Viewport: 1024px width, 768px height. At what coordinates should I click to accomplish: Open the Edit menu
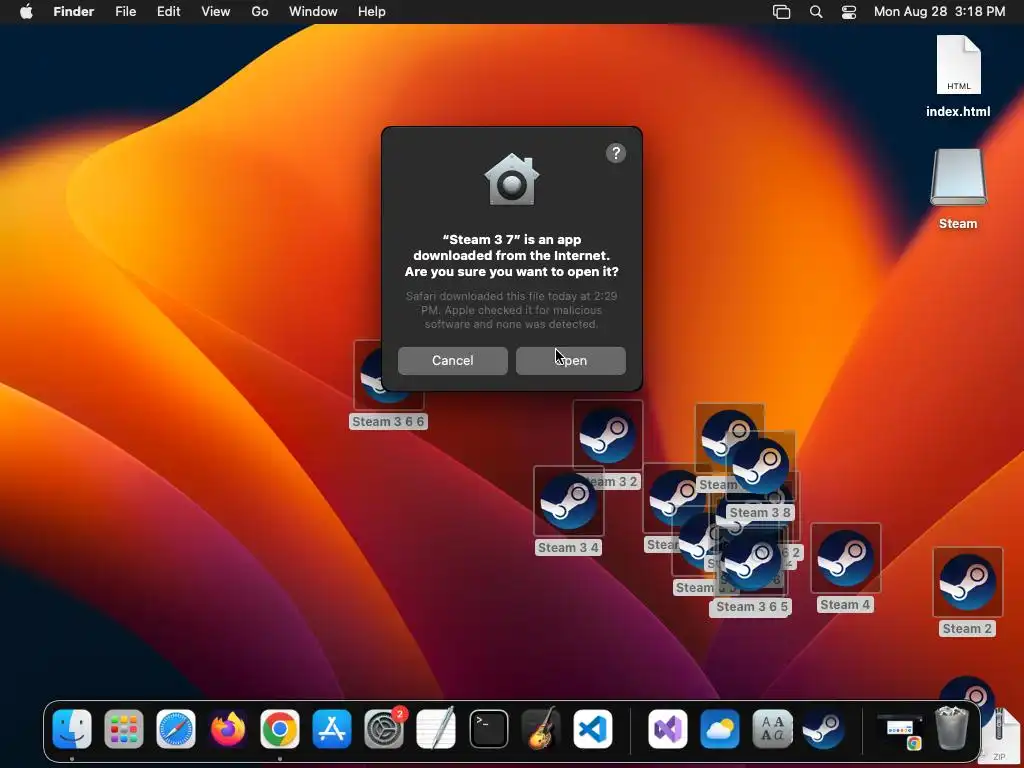tap(168, 12)
